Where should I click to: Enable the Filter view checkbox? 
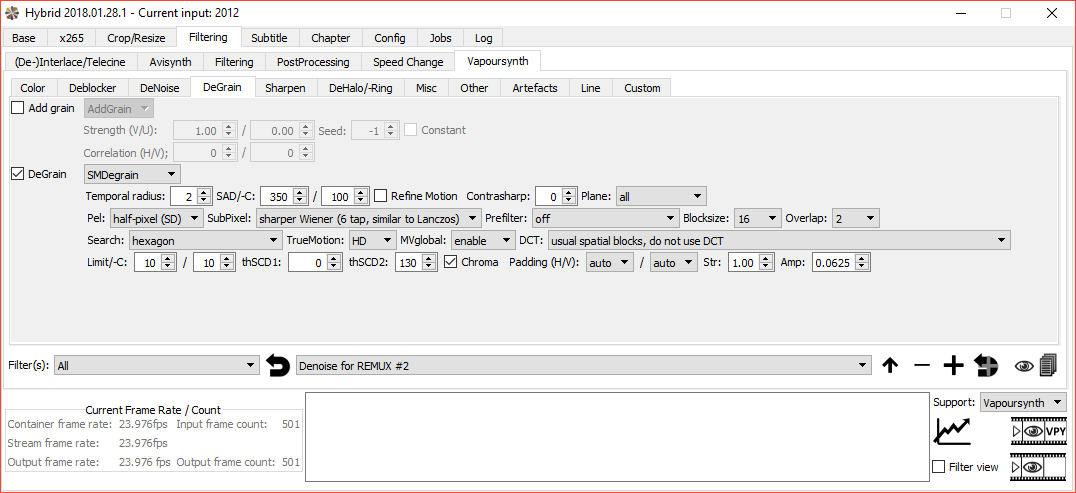pos(938,467)
